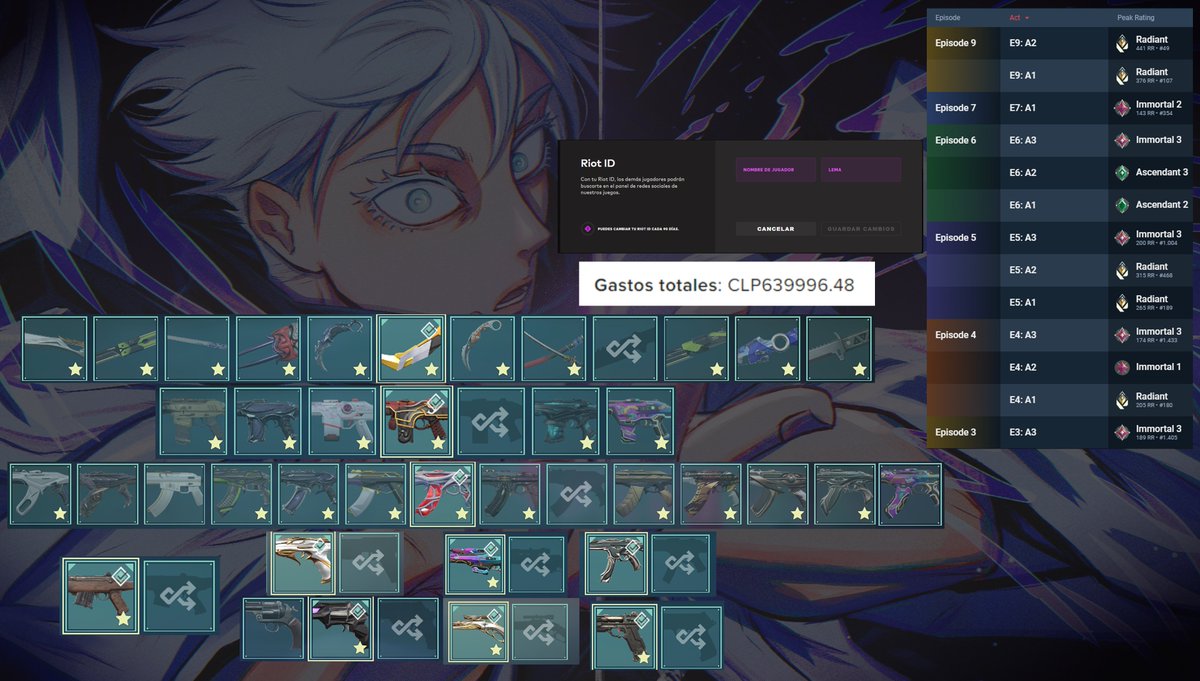Image resolution: width=1200 pixels, height=681 pixels.
Task: Select the olive tan gun skin in second row
Action: pos(193,420)
